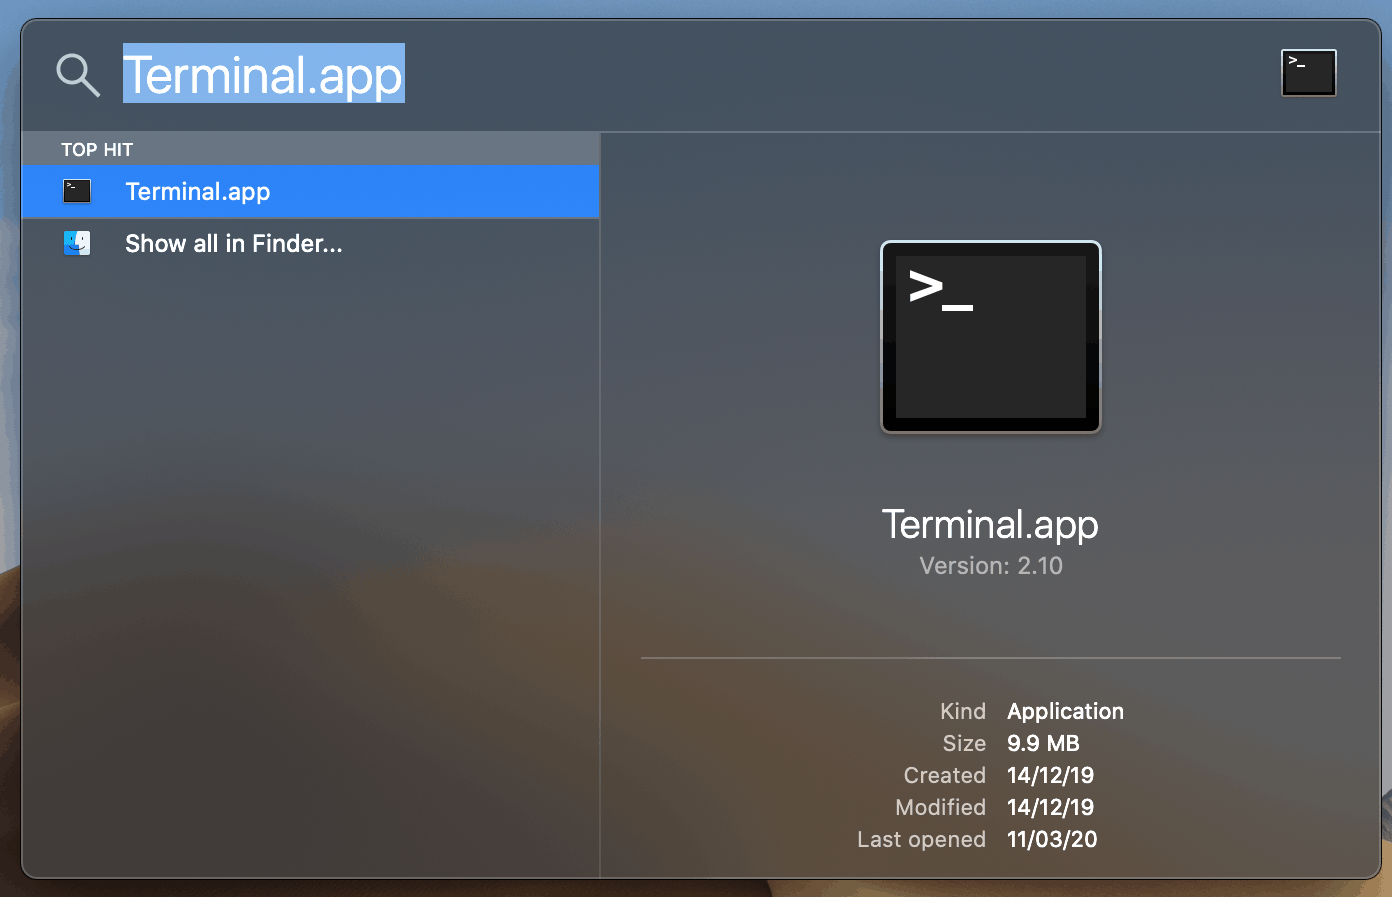Select the Terminal.app top hit result
Image resolution: width=1392 pixels, height=897 pixels.
click(311, 192)
